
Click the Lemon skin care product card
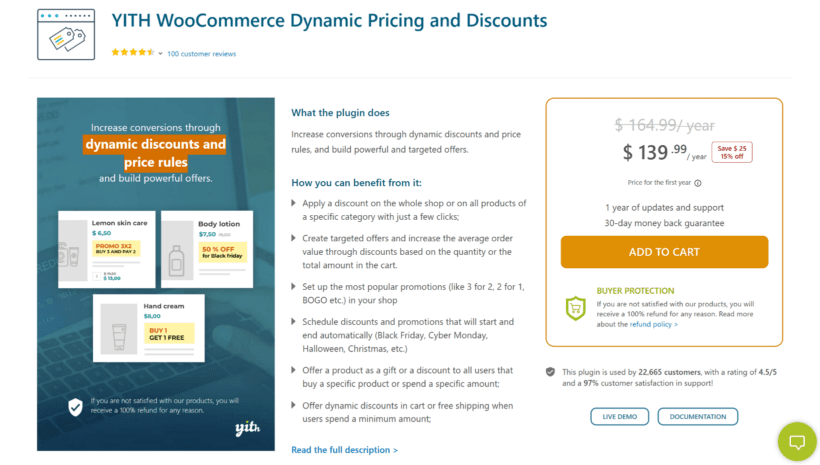point(107,249)
